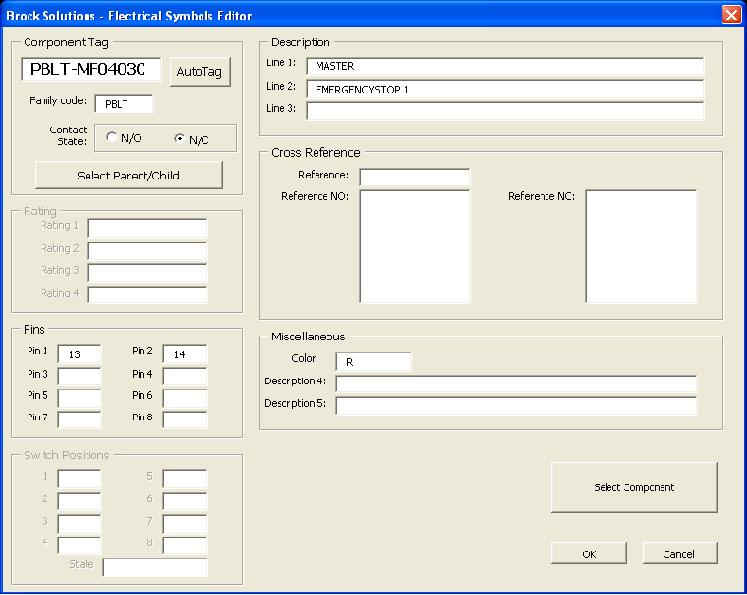Click the Rating 3 field
The width and height of the screenshot is (747, 595).
147,273
